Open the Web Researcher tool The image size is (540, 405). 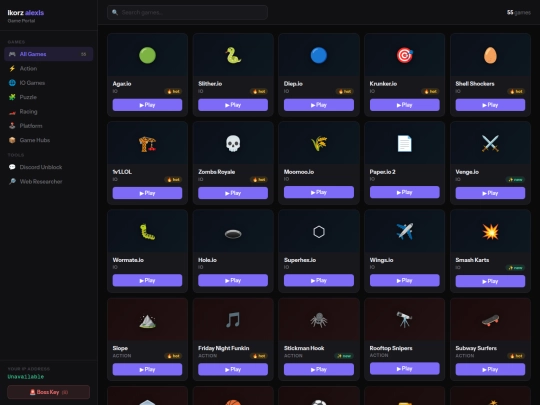49,181
